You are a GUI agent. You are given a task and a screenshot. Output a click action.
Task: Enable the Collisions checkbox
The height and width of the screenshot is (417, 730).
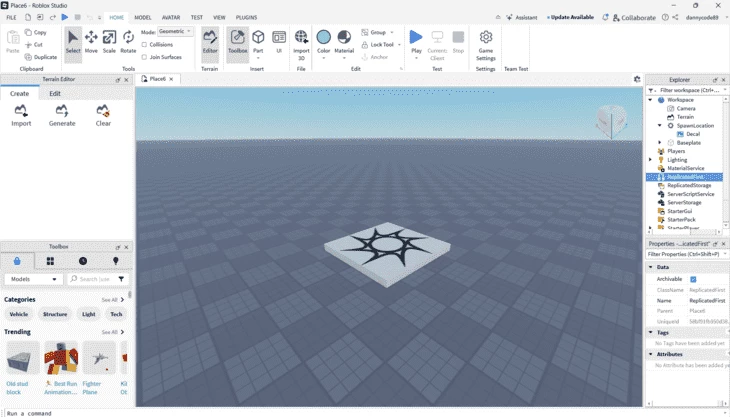coord(144,45)
